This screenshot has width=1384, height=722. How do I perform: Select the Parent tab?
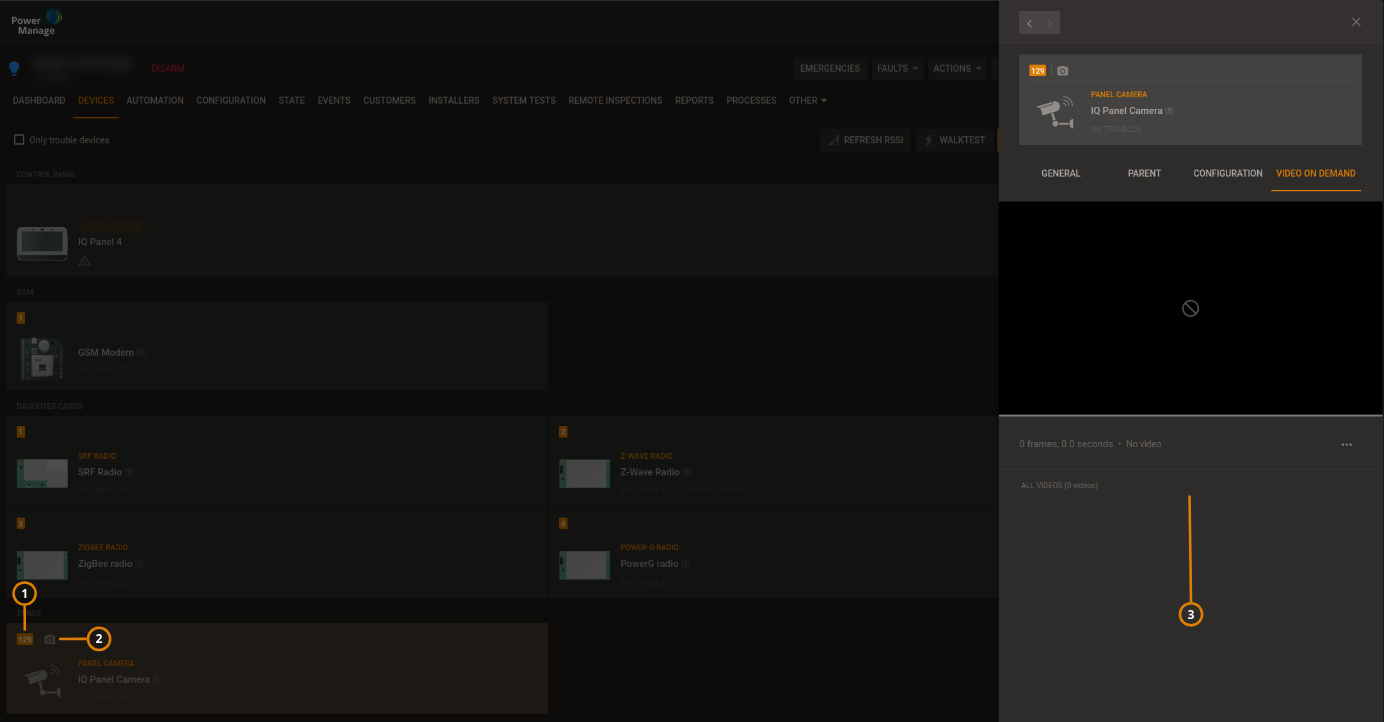click(x=1144, y=174)
